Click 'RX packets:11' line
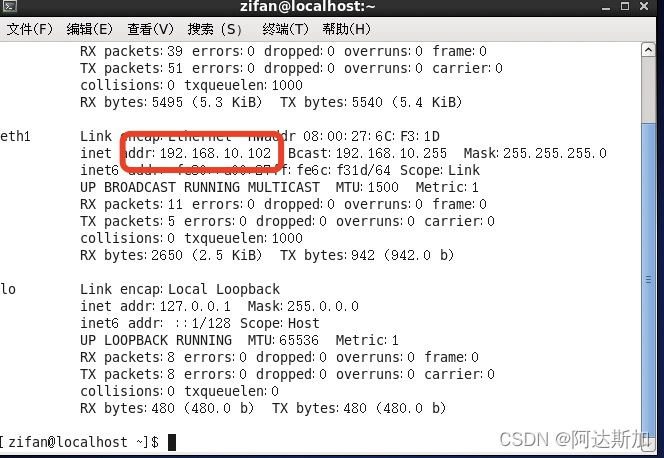 click(283, 204)
